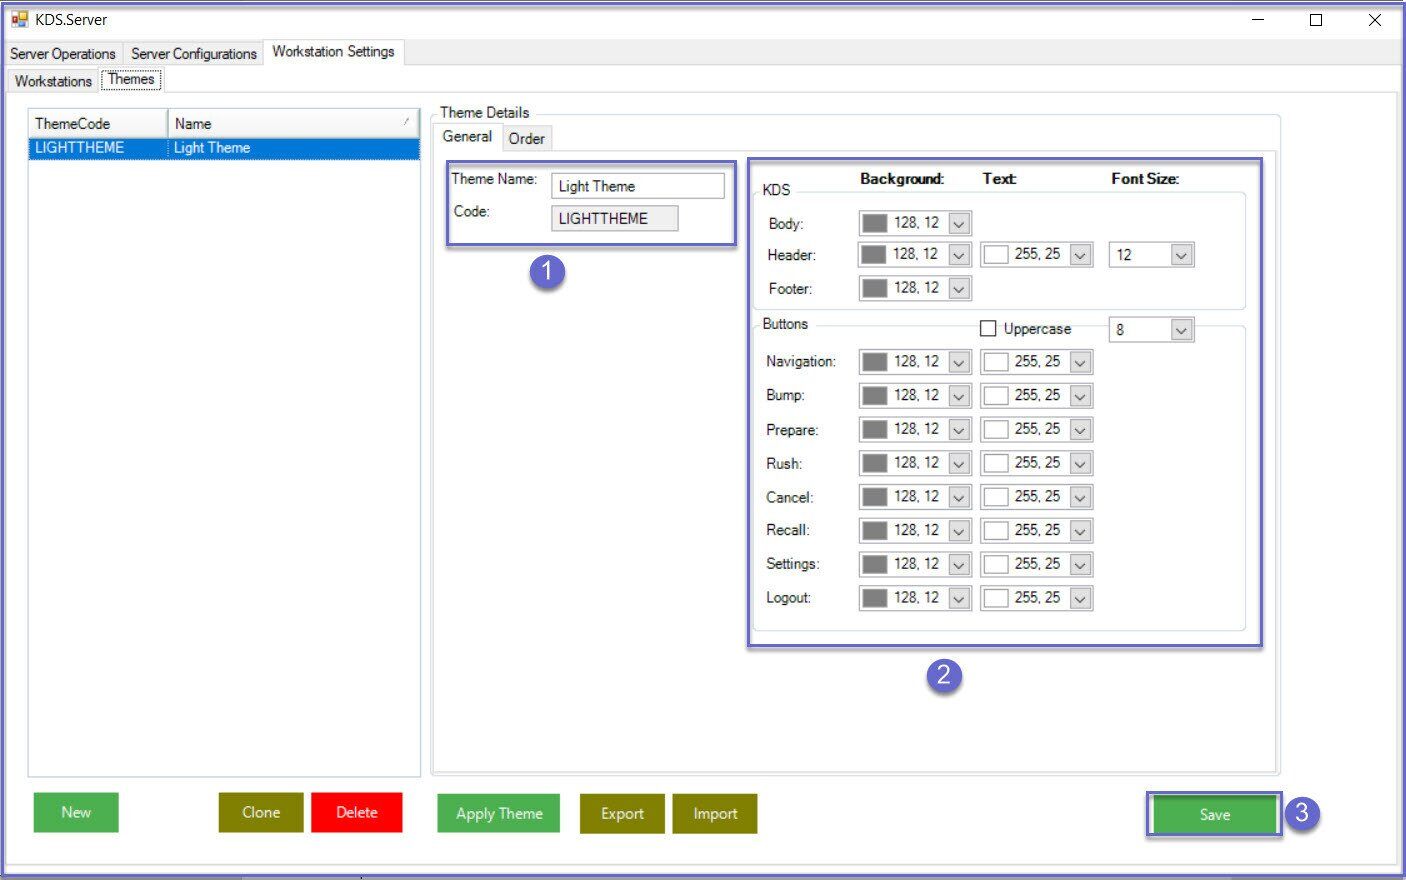Select the Workstations sub-tab

(53, 81)
